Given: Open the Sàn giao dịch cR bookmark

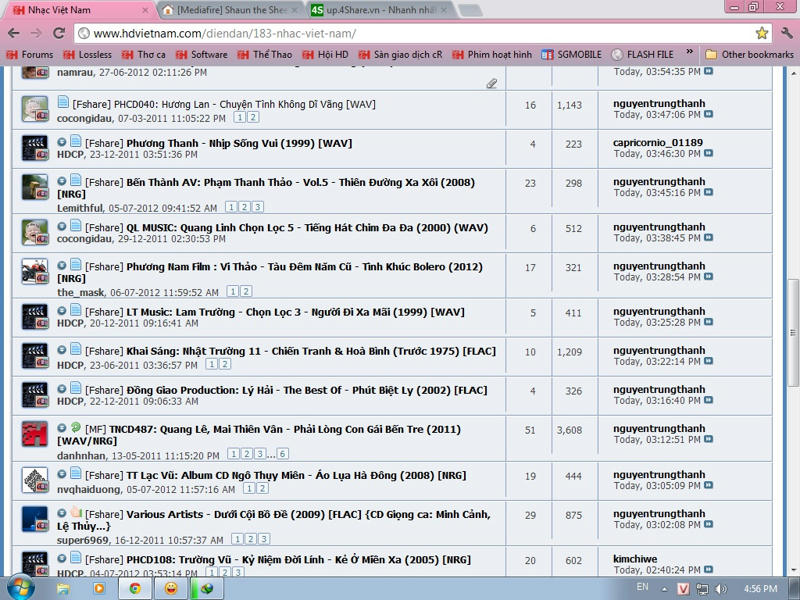Looking at the screenshot, I should tap(401, 55).
